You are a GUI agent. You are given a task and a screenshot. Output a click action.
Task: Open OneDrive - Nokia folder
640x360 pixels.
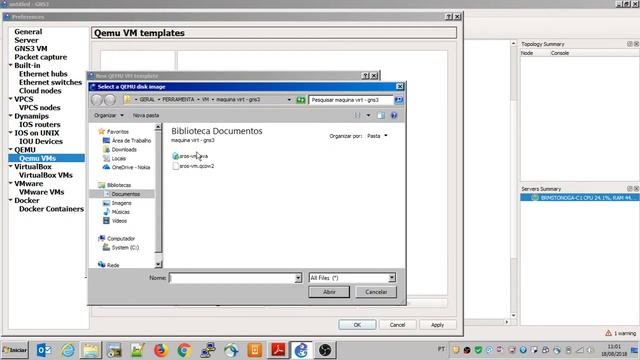pyautogui.click(x=127, y=167)
